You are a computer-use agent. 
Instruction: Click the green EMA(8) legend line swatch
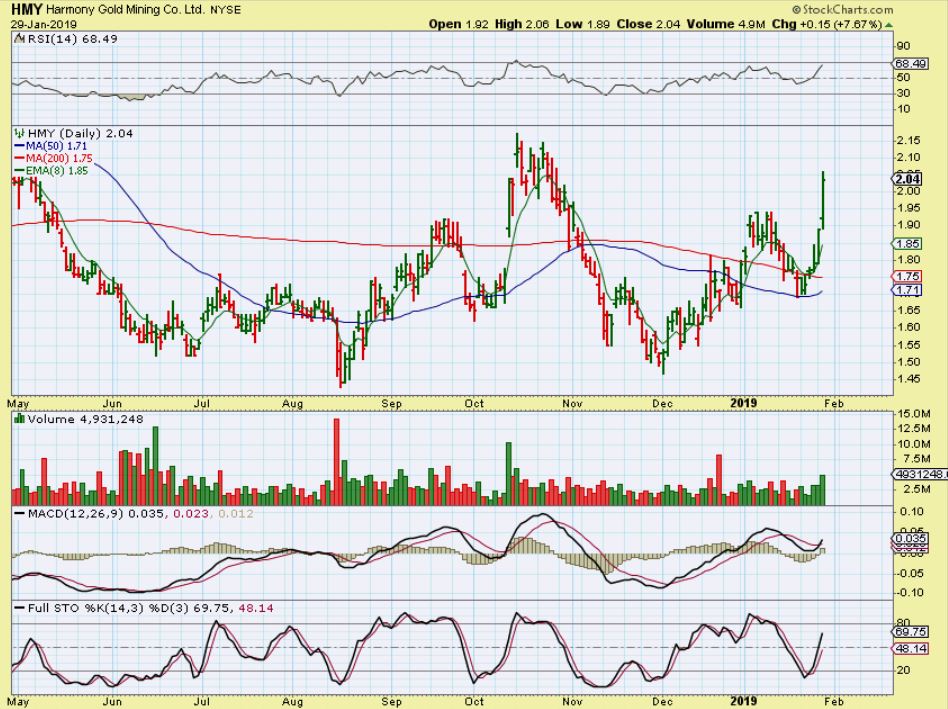coord(19,171)
